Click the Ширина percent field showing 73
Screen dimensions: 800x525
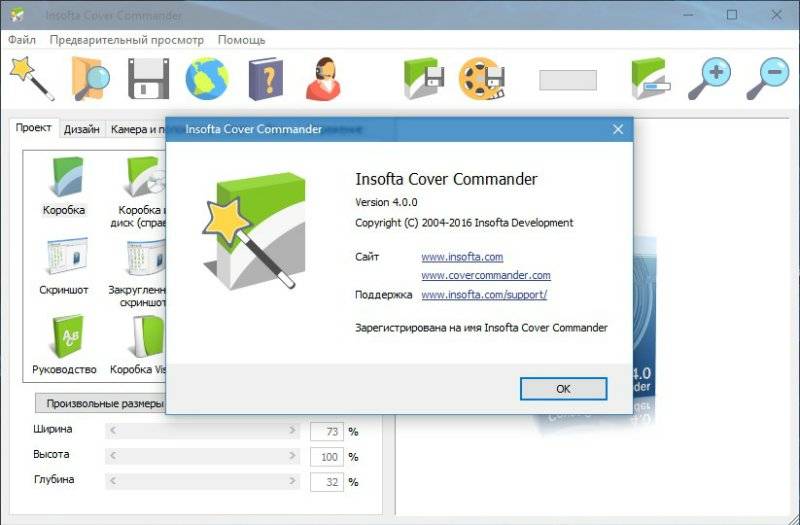(327, 432)
